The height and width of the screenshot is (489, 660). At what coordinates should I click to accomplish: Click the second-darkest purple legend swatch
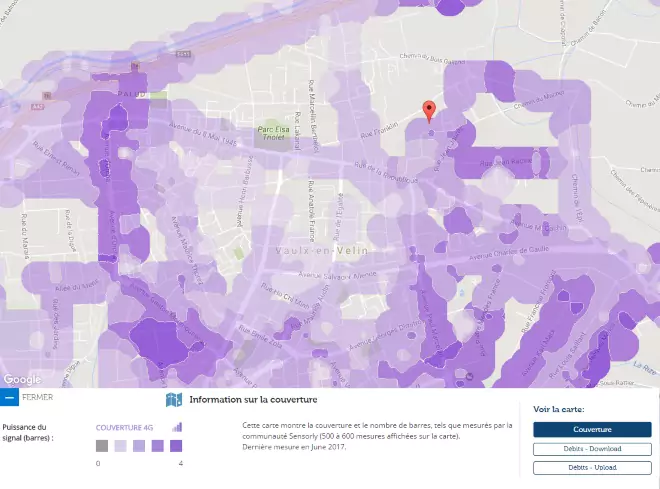point(157,446)
